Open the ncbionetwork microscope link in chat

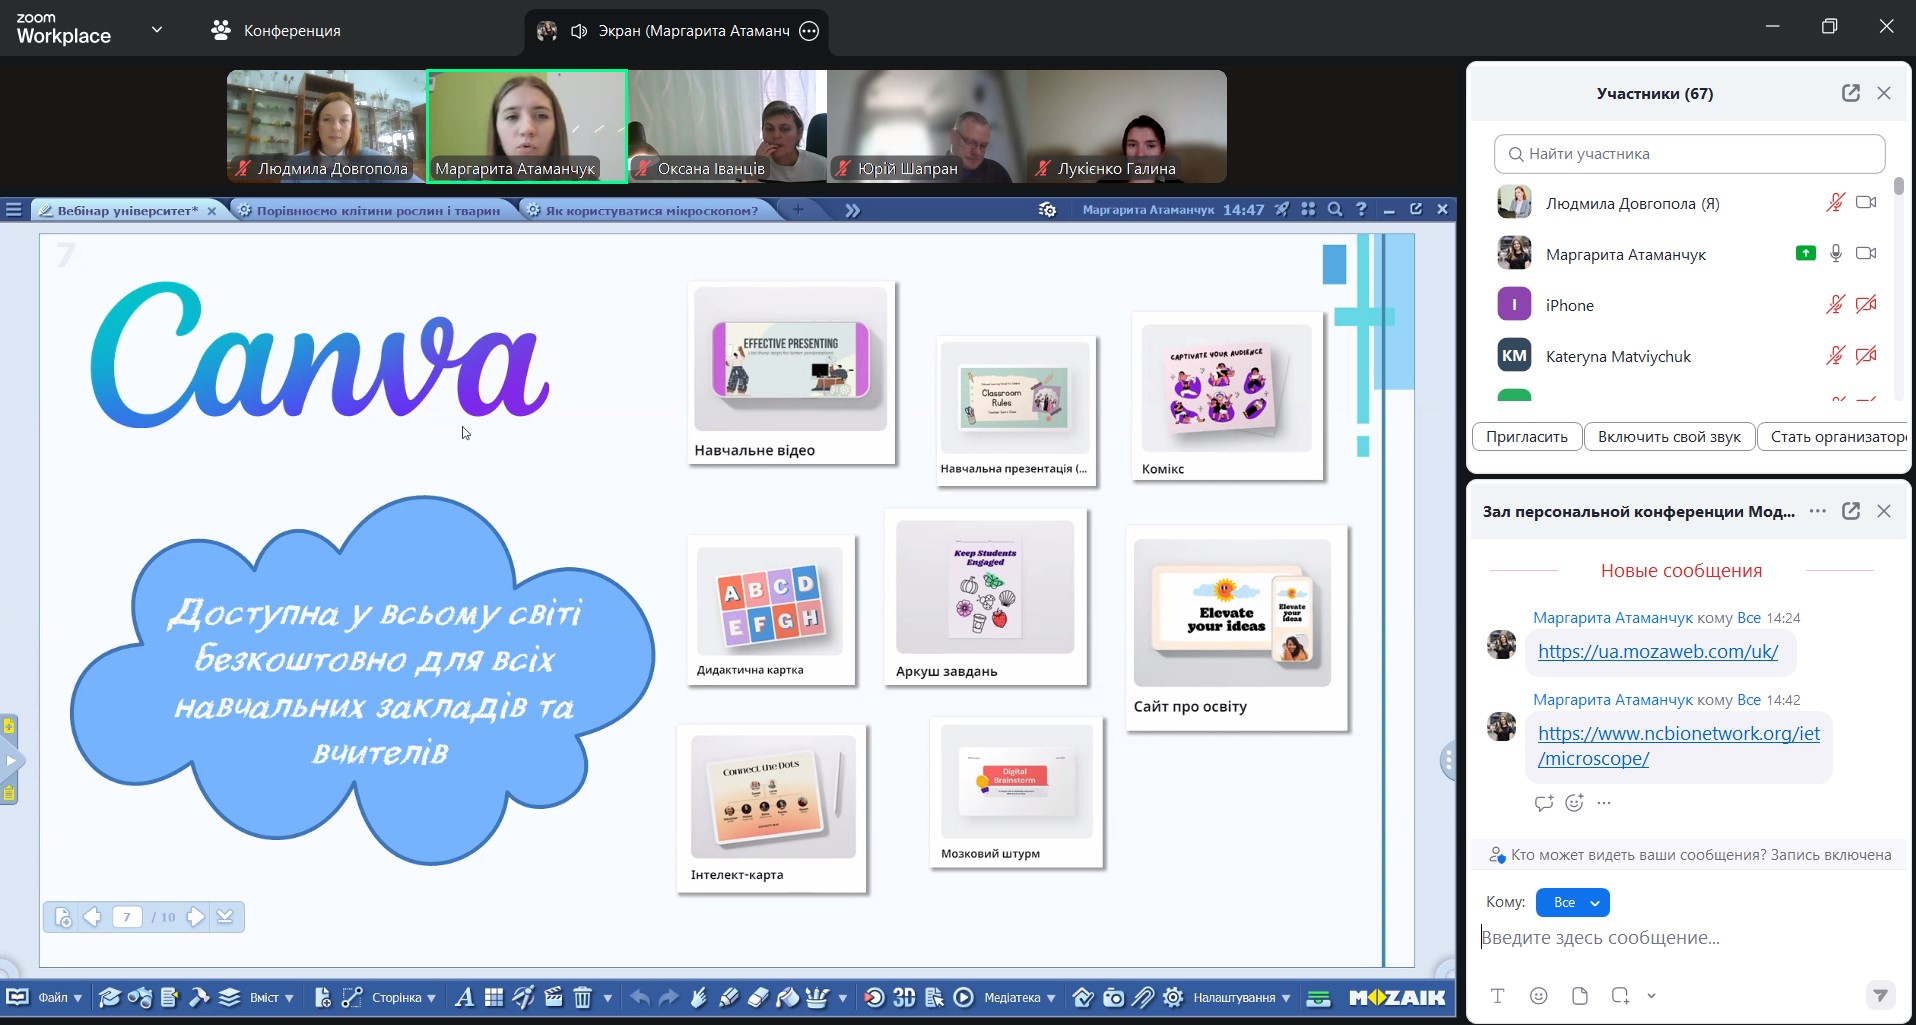pos(1678,746)
